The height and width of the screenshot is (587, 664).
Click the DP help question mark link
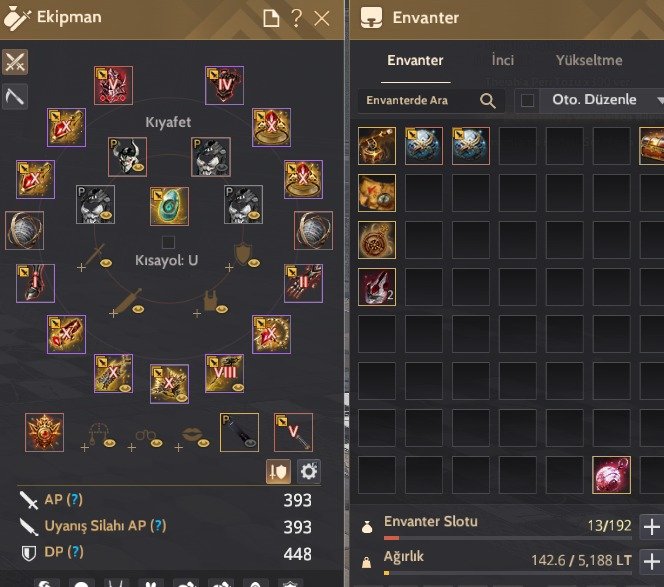[x=76, y=552]
